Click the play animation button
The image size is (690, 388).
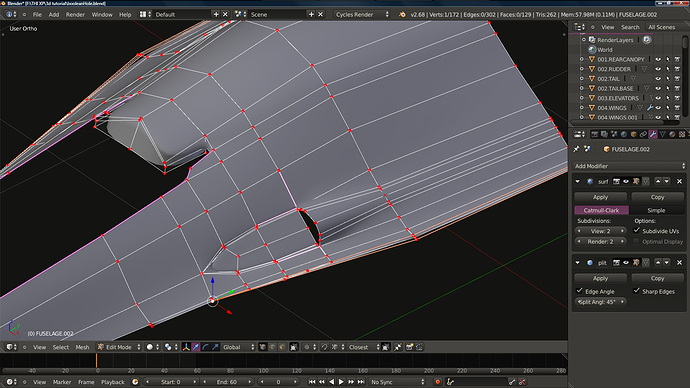click(341, 382)
